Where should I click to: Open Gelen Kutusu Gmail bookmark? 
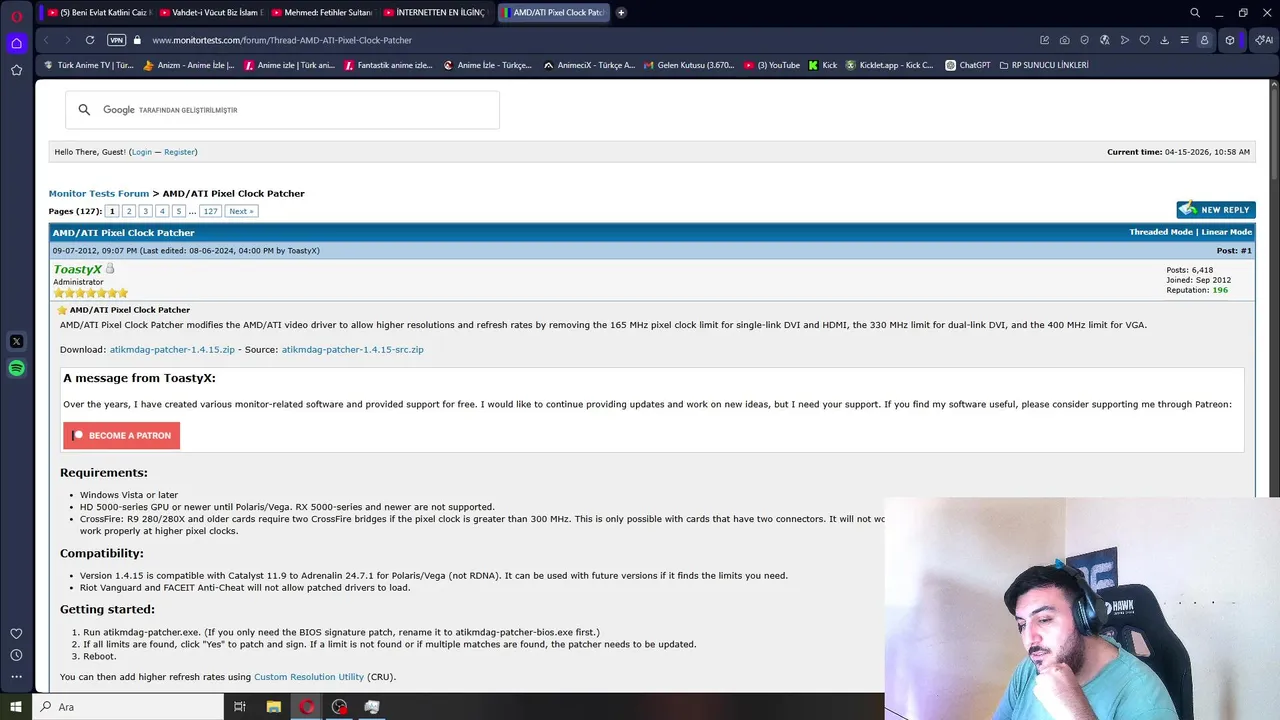689,65
